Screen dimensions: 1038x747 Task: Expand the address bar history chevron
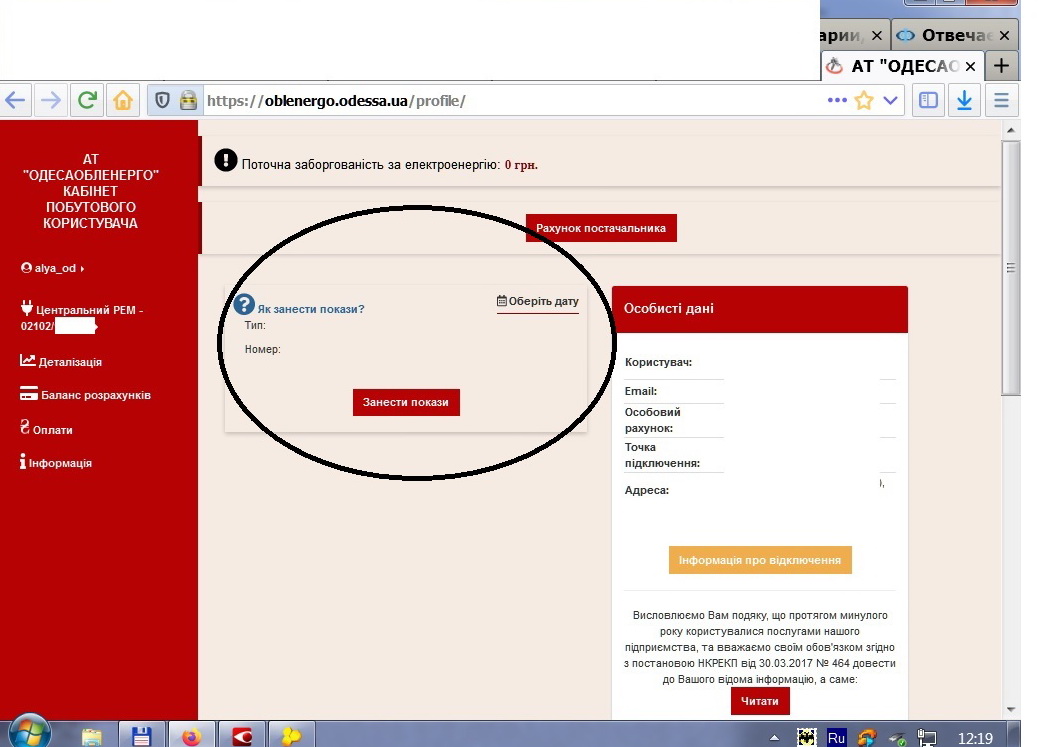(x=890, y=101)
